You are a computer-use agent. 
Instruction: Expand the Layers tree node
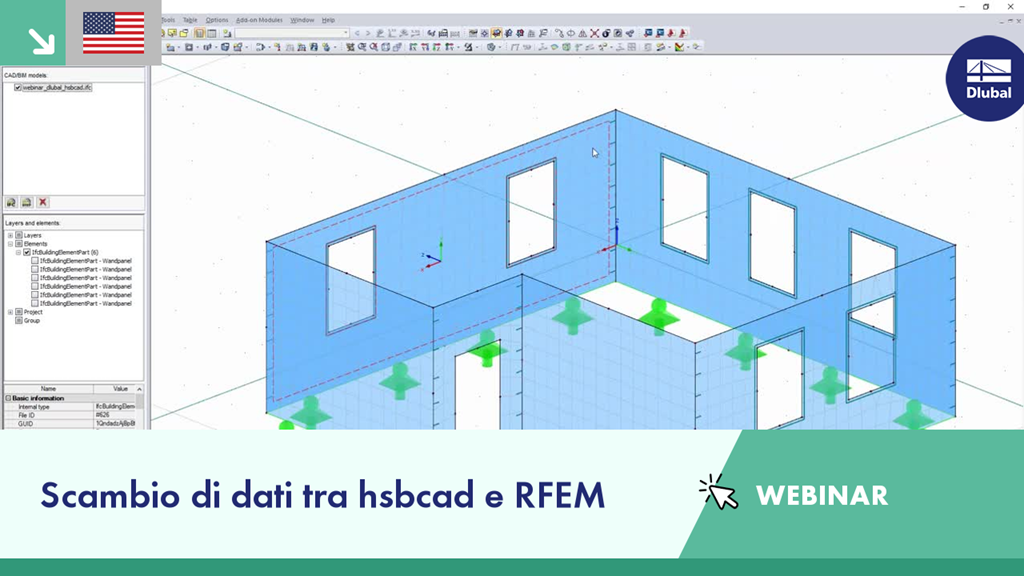(10, 235)
